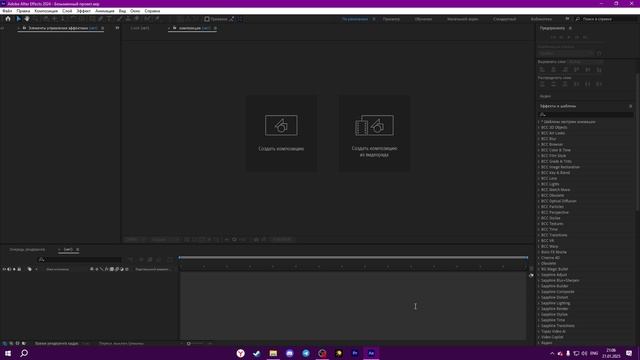Click the audio speaker column icon in the timeline
Screen dimensions: 640x360
[9, 269]
